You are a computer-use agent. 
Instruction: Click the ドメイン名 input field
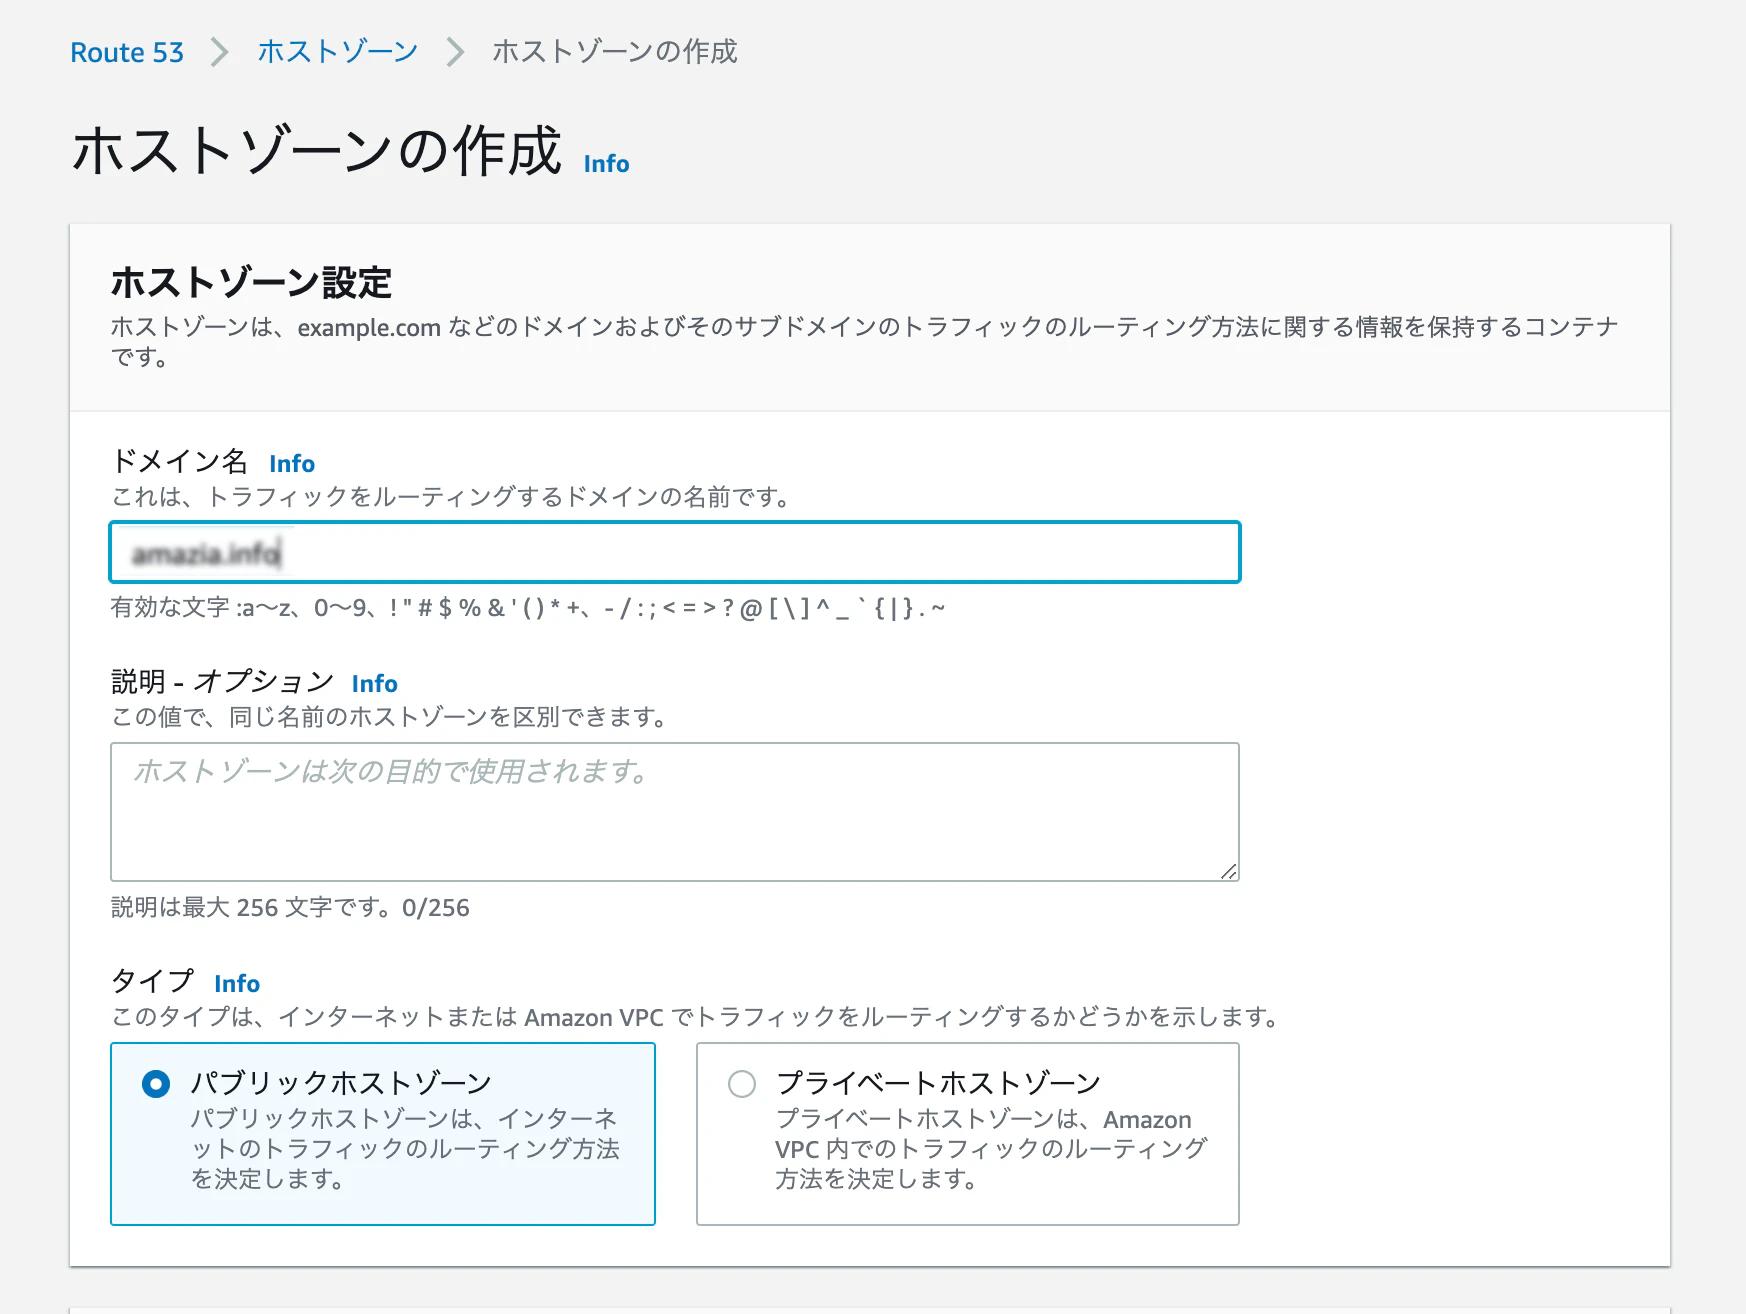point(675,552)
